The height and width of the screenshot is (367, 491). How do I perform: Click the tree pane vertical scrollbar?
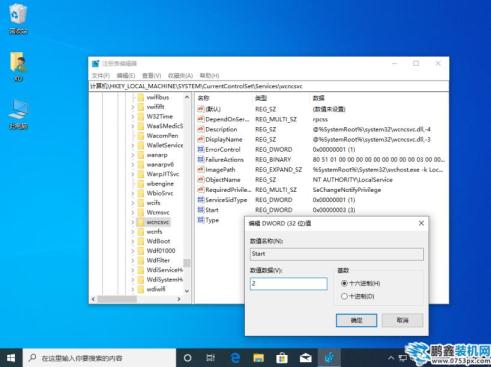(x=187, y=194)
